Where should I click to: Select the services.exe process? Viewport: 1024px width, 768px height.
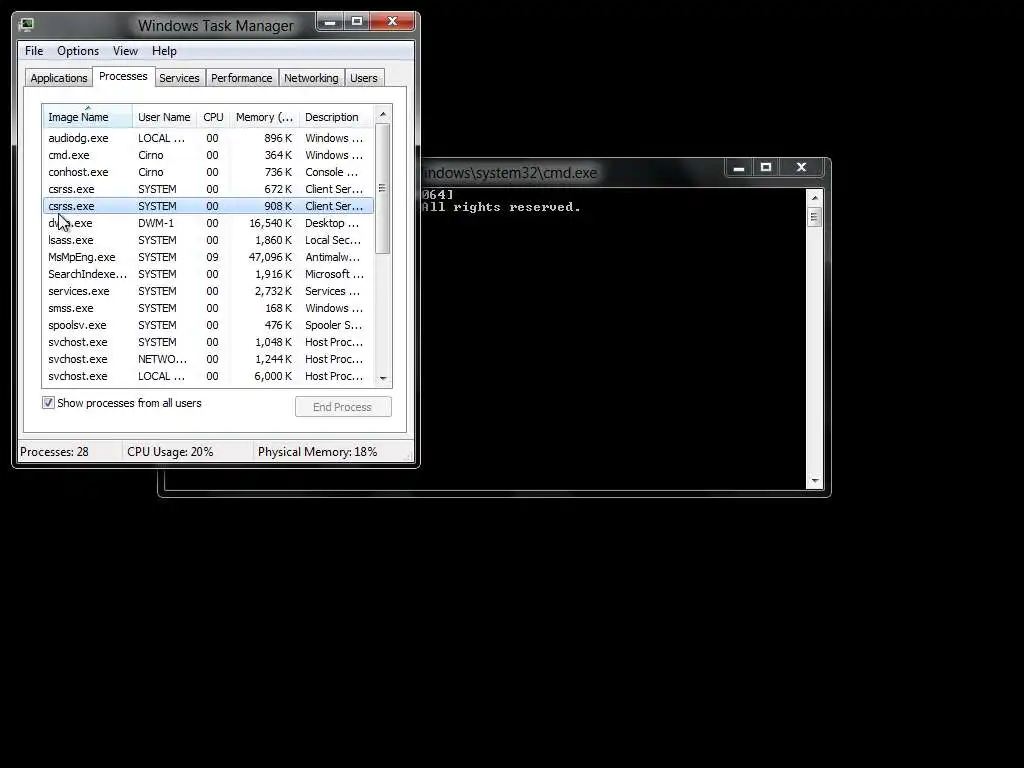coord(208,291)
